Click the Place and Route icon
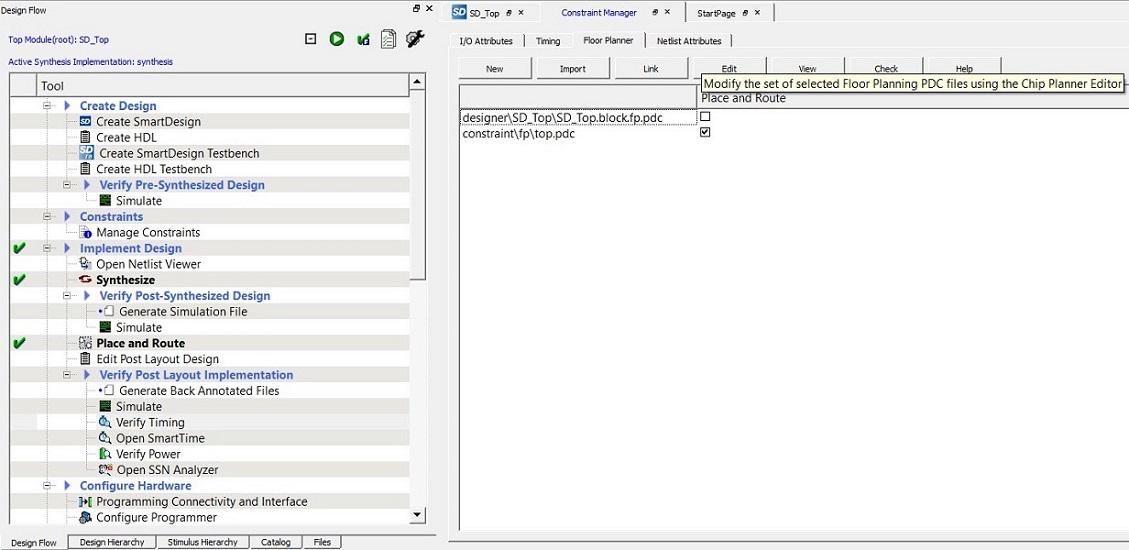This screenshot has height=550, width=1129. click(x=86, y=343)
